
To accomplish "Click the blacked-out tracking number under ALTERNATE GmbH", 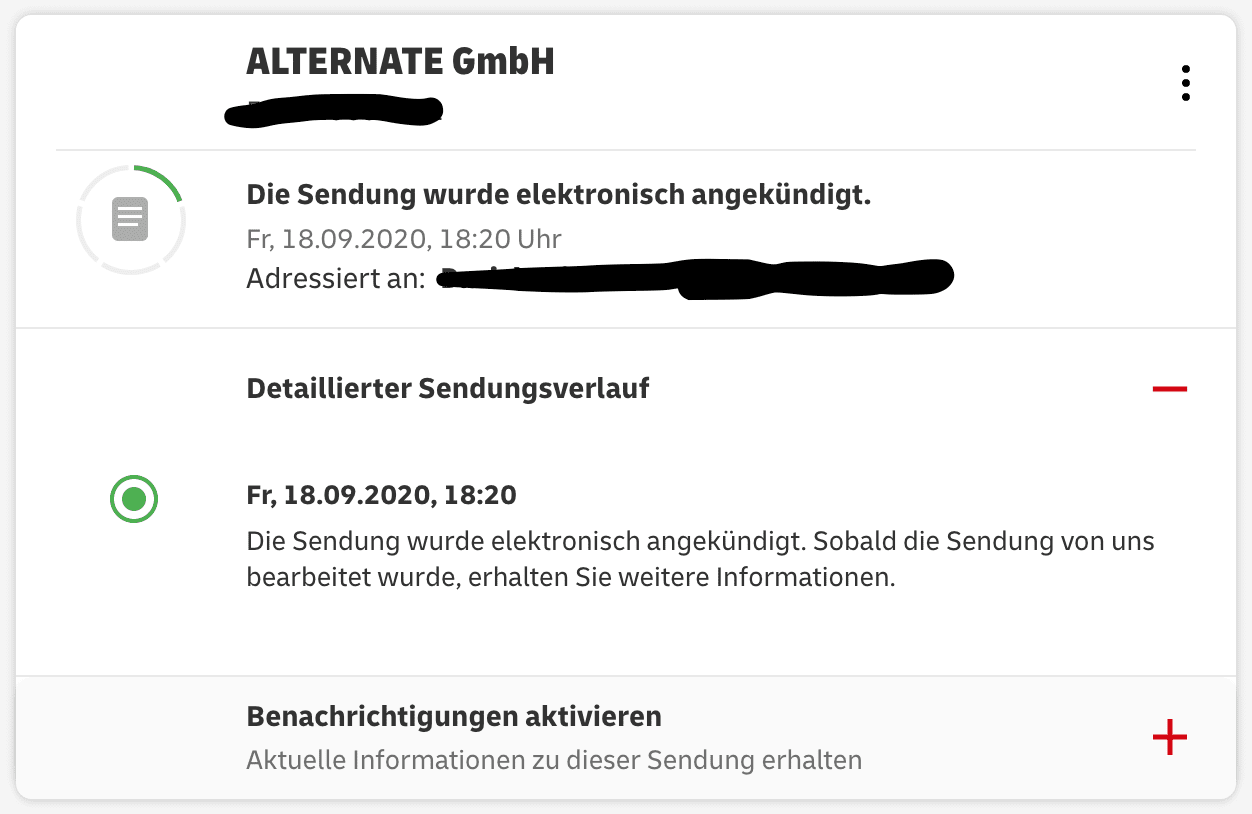I will point(334,110).
